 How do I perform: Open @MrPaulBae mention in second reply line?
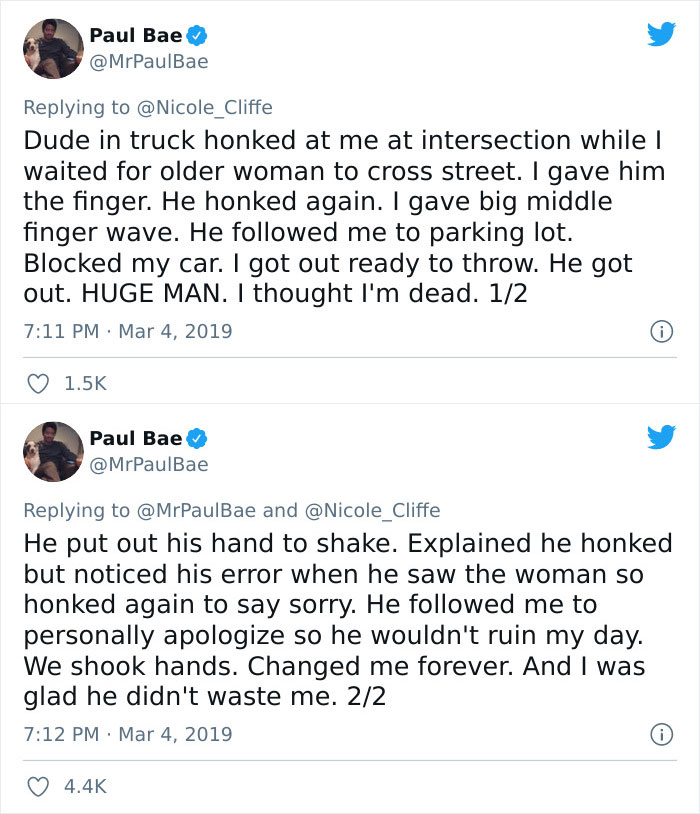click(x=207, y=508)
